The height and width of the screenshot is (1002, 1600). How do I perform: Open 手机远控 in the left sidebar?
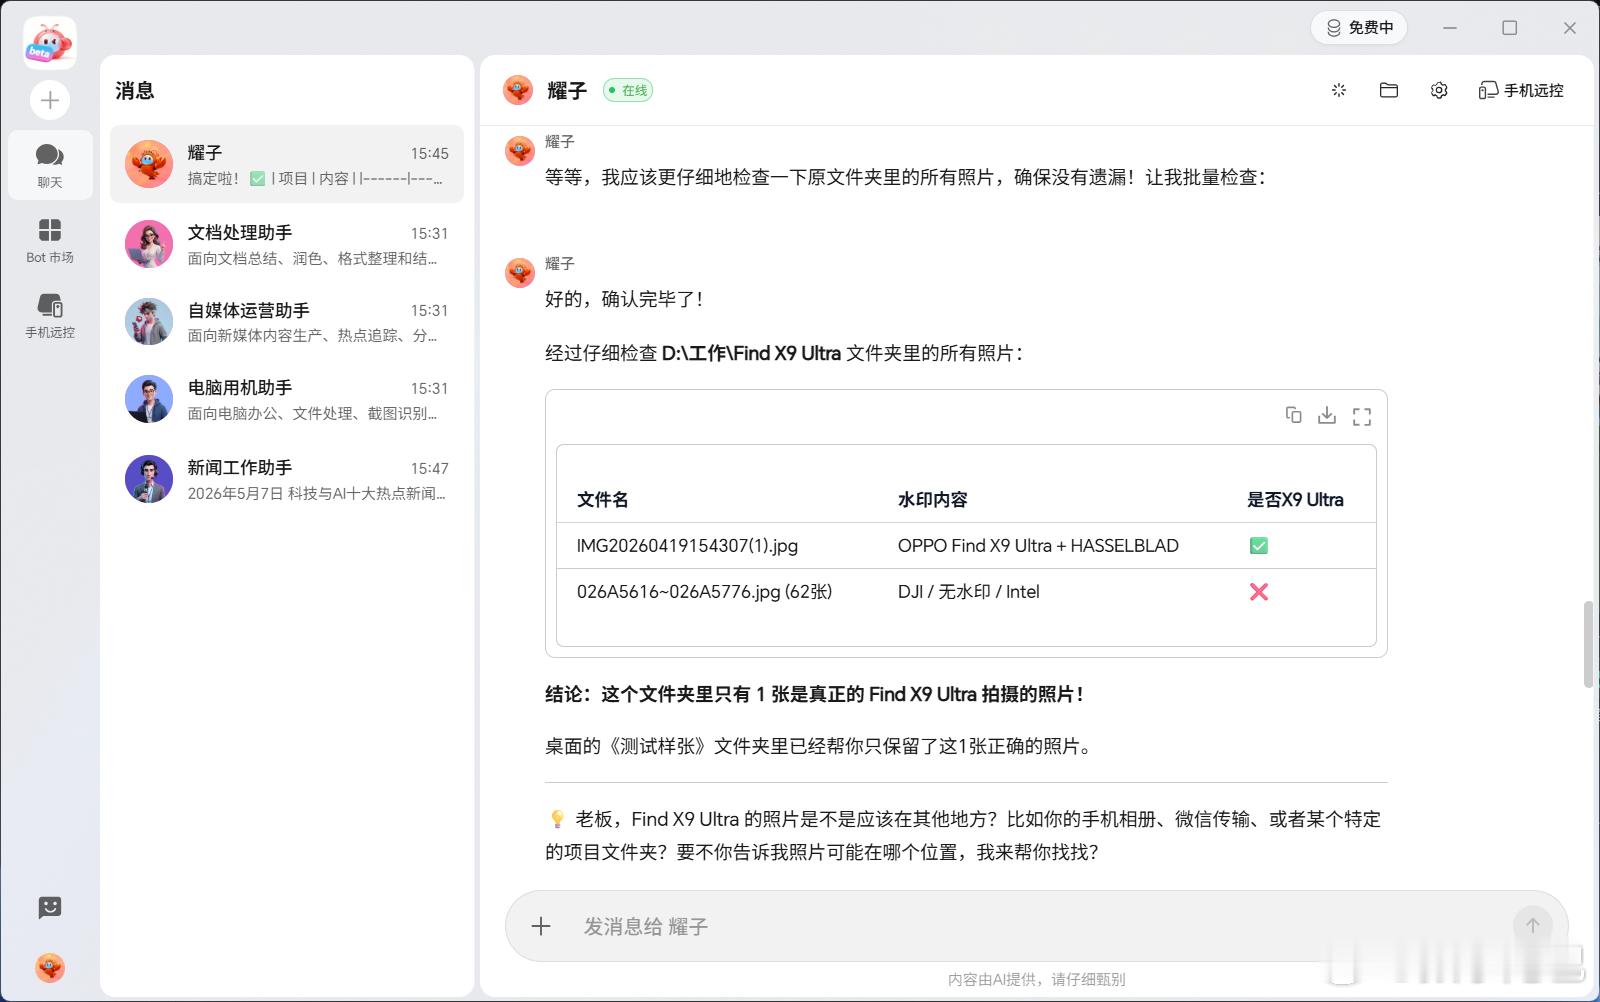[50, 316]
